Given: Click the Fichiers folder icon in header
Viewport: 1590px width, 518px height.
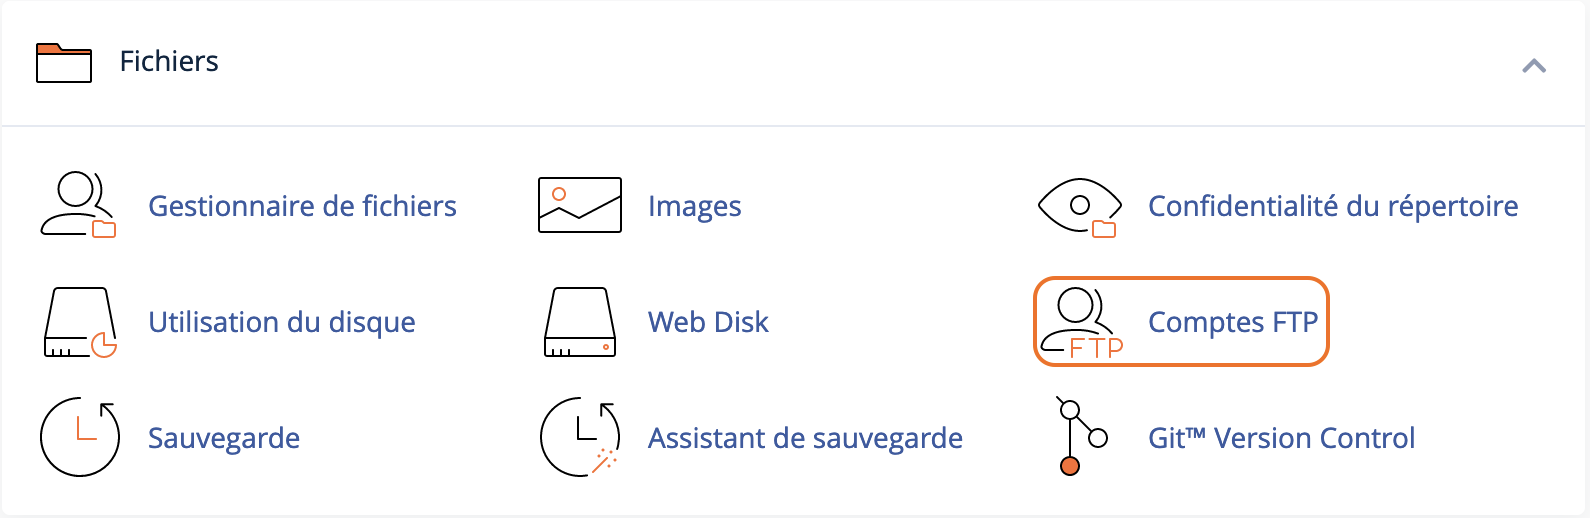Looking at the screenshot, I should coord(64,62).
